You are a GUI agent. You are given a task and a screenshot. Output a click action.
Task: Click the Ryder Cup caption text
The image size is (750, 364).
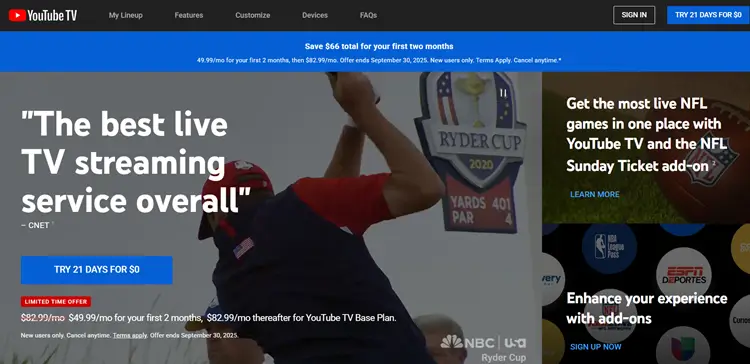[x=504, y=358]
